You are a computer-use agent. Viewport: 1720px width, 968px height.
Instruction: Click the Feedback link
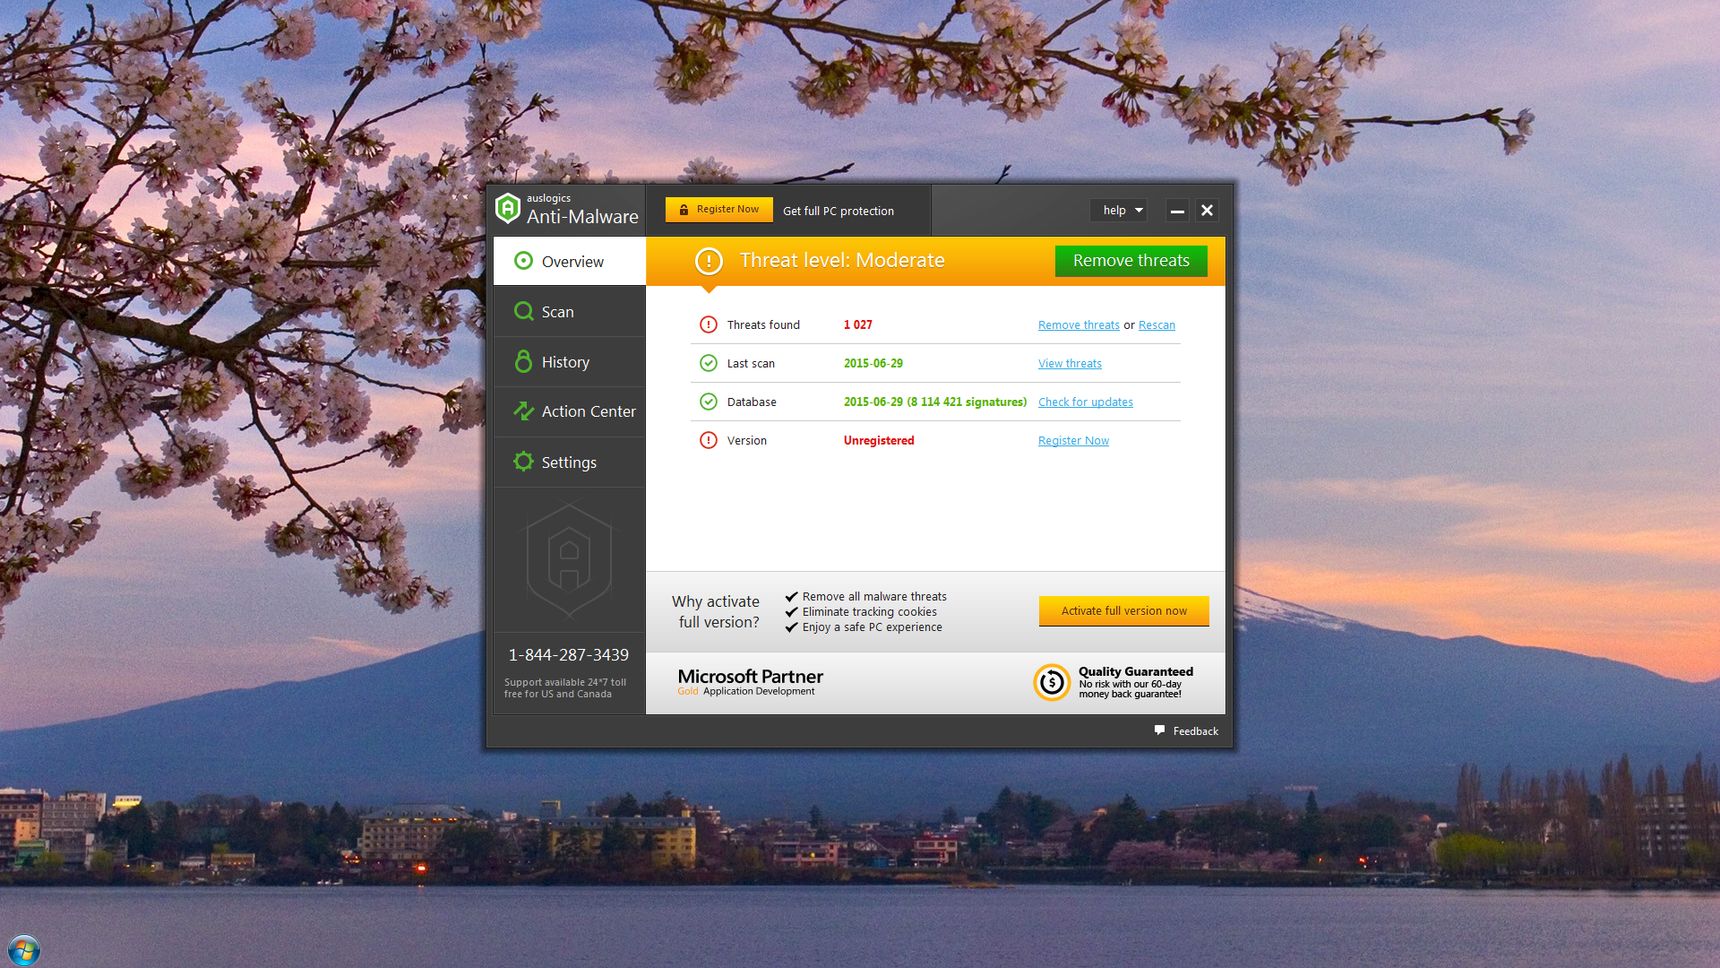(1196, 731)
